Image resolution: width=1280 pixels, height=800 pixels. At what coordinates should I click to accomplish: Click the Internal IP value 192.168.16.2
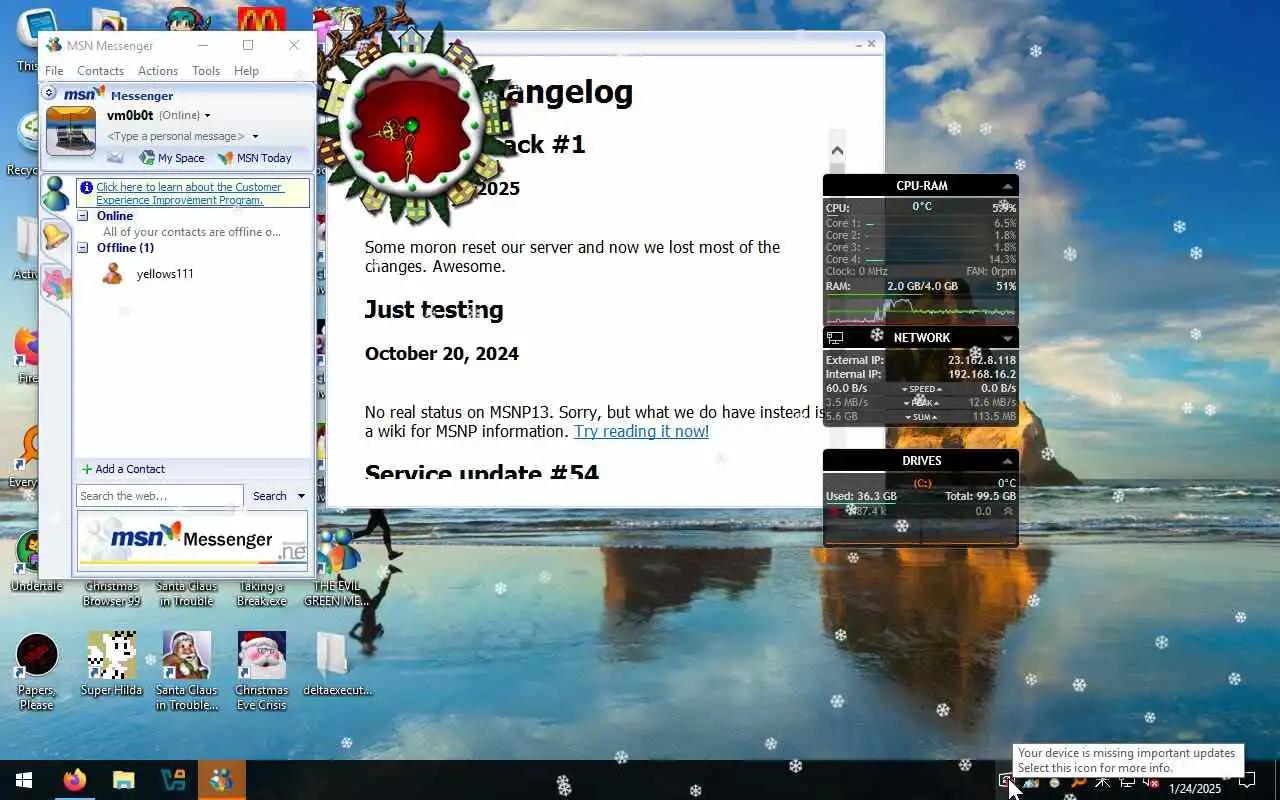982,374
